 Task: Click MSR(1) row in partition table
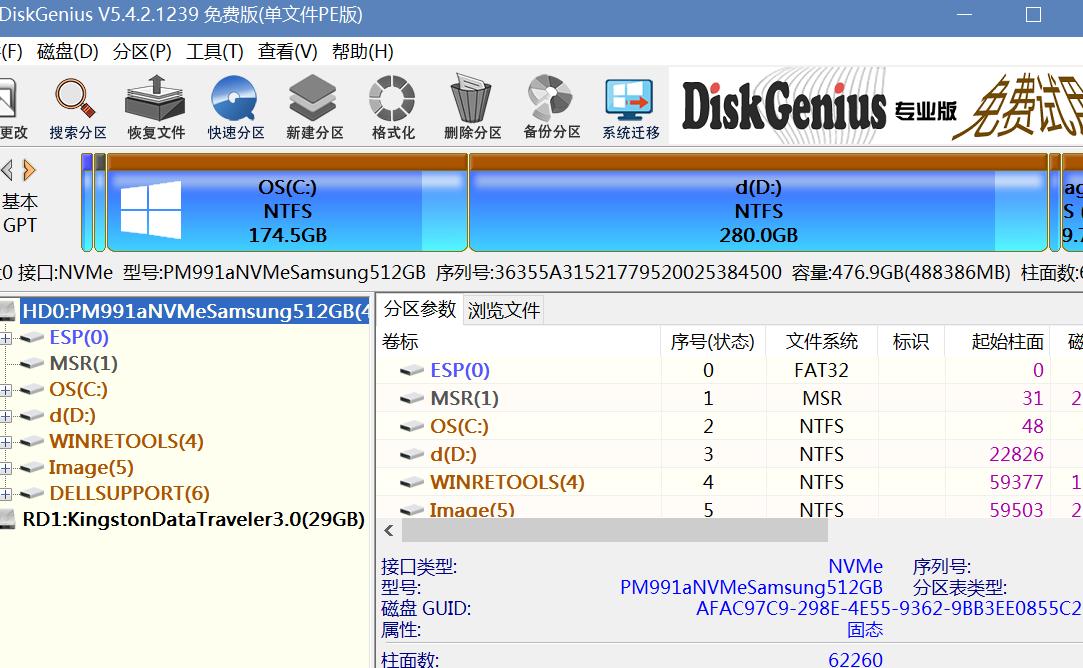[x=729, y=399]
